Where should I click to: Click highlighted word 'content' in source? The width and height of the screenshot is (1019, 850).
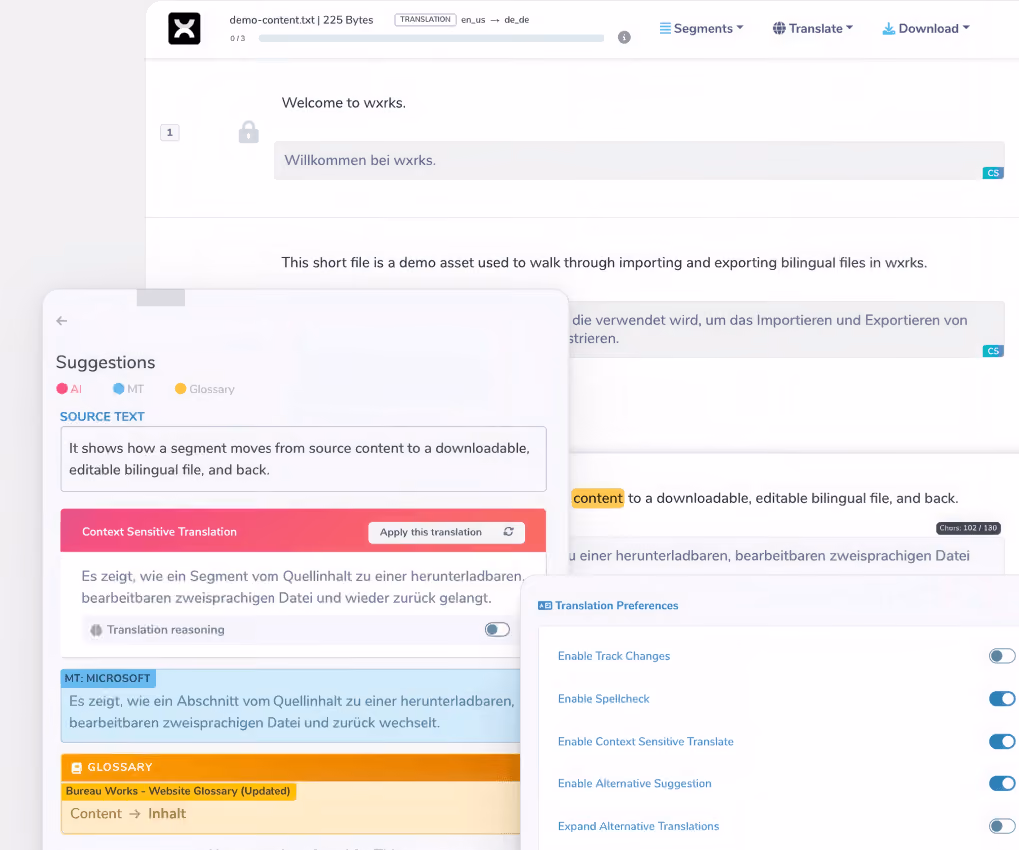click(598, 498)
